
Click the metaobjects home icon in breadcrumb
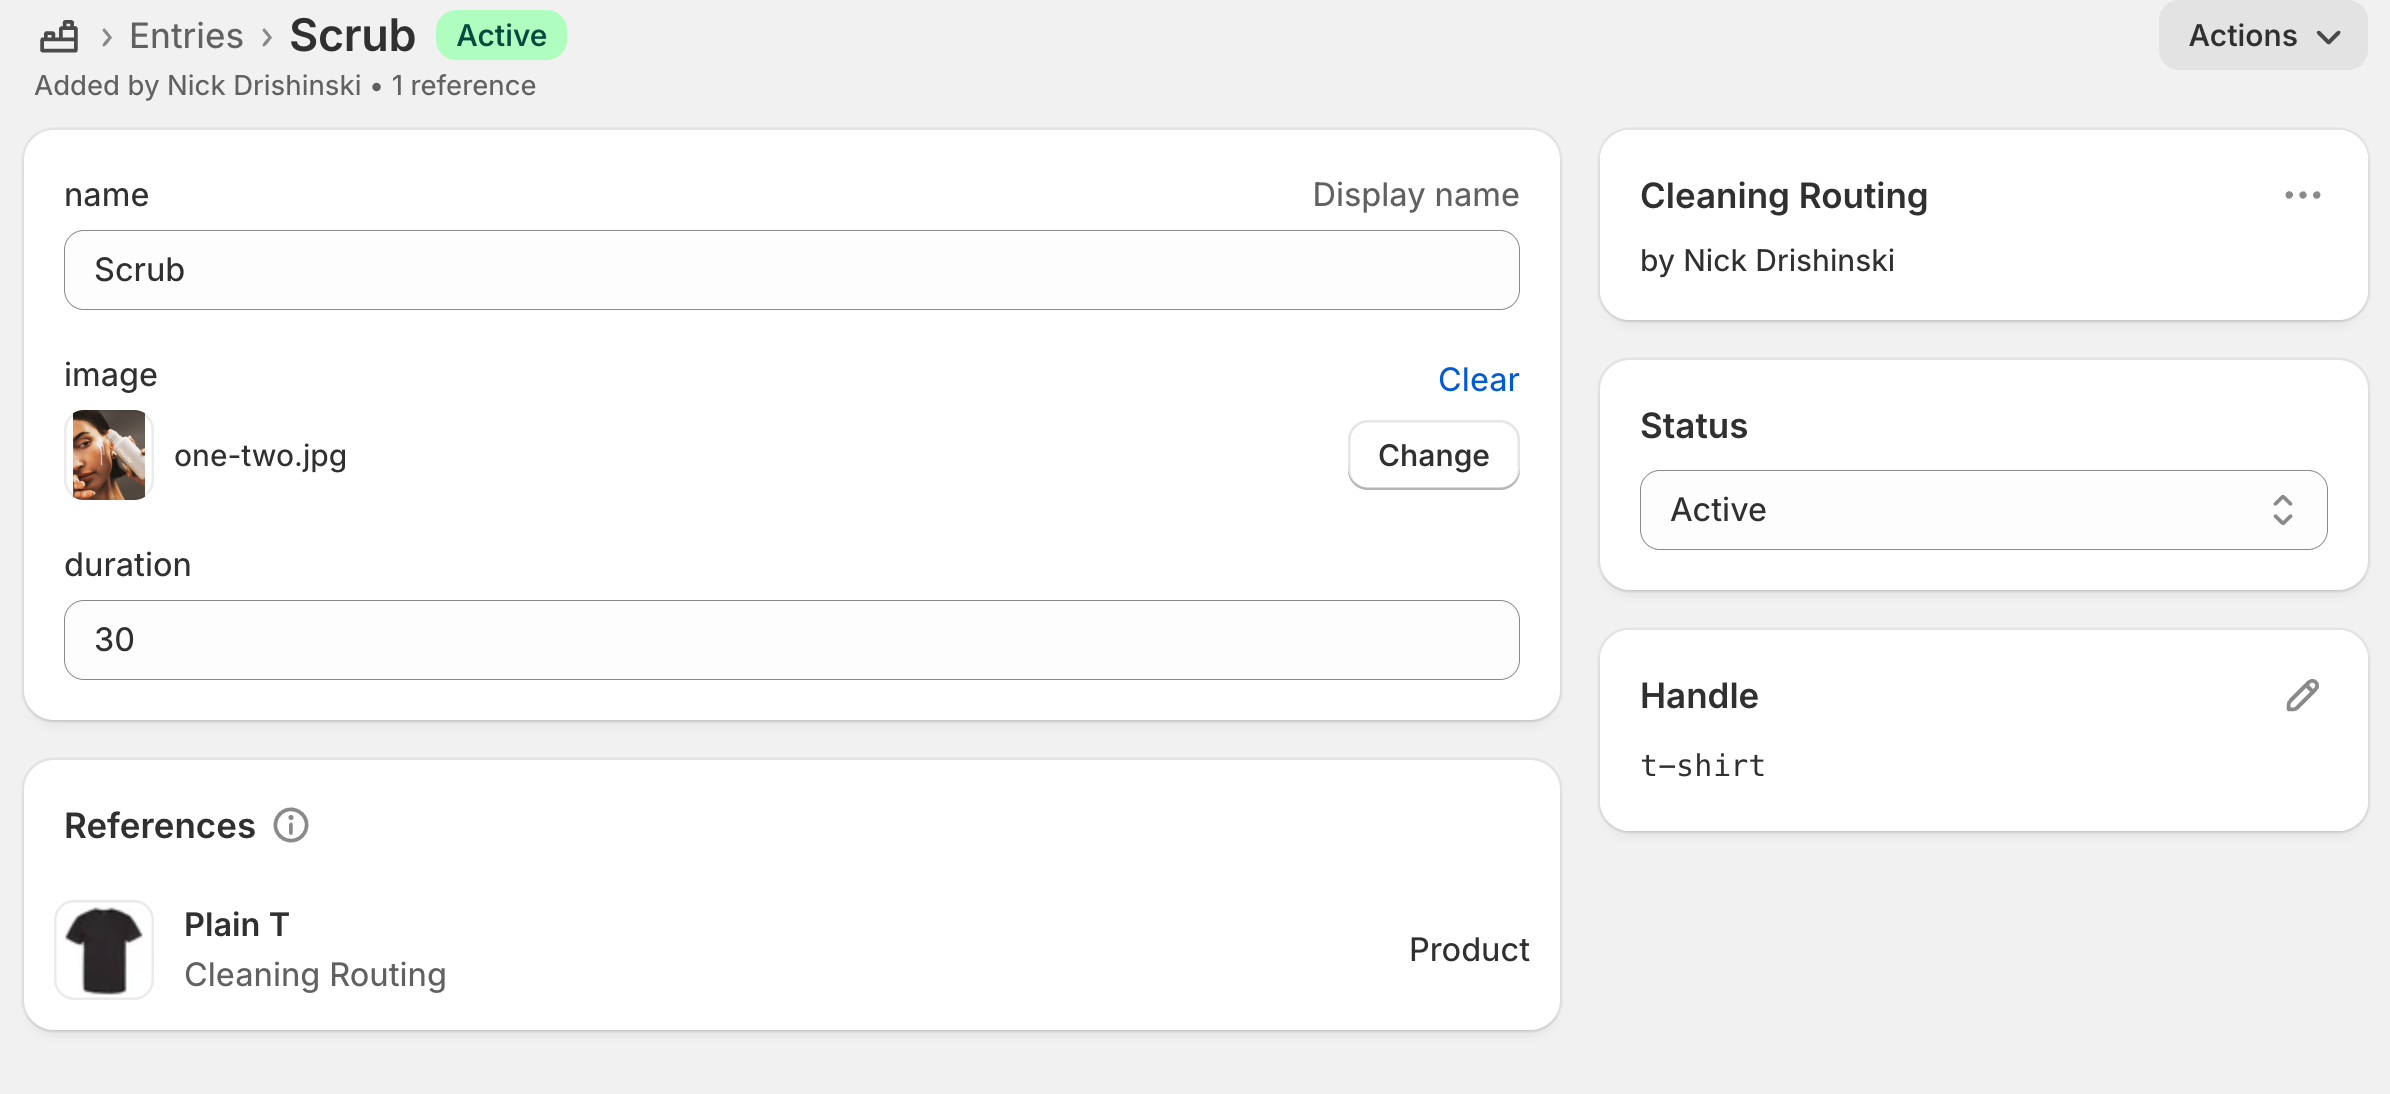pyautogui.click(x=59, y=37)
